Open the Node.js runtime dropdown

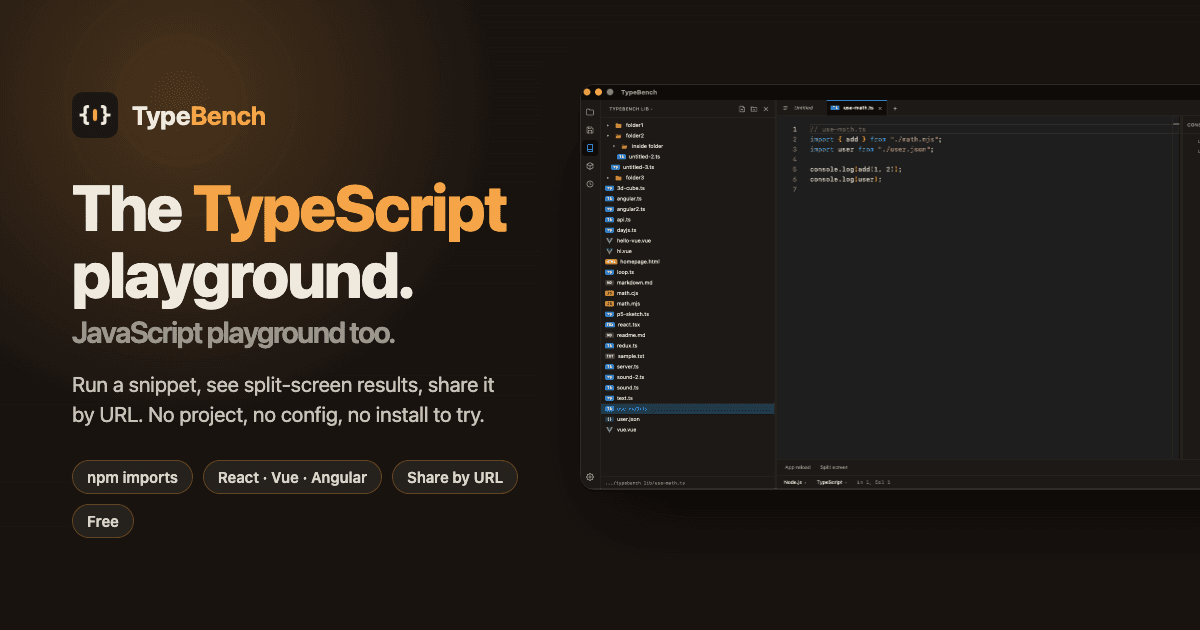pos(795,482)
